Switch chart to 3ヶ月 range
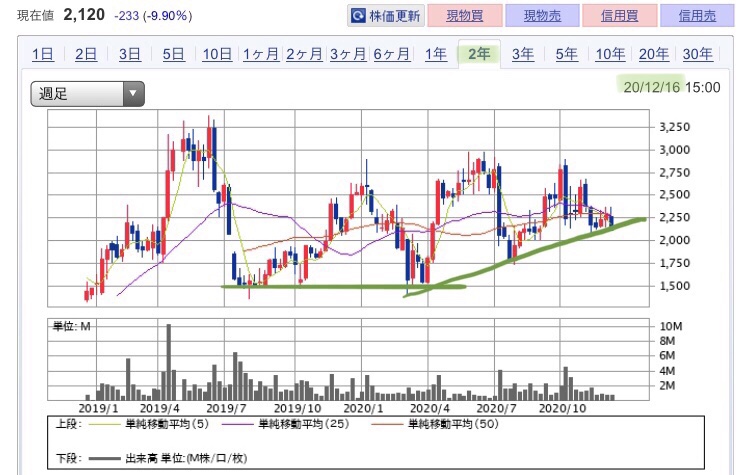 click(348, 54)
